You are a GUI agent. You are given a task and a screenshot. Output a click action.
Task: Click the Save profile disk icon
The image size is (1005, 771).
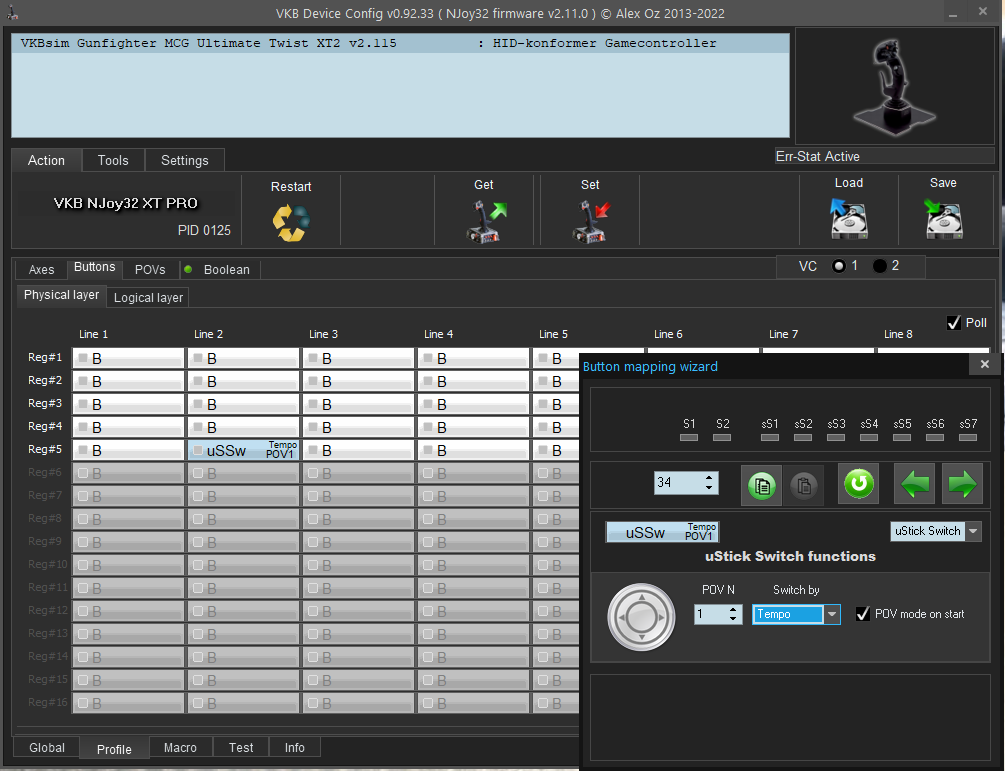[x=942, y=217]
